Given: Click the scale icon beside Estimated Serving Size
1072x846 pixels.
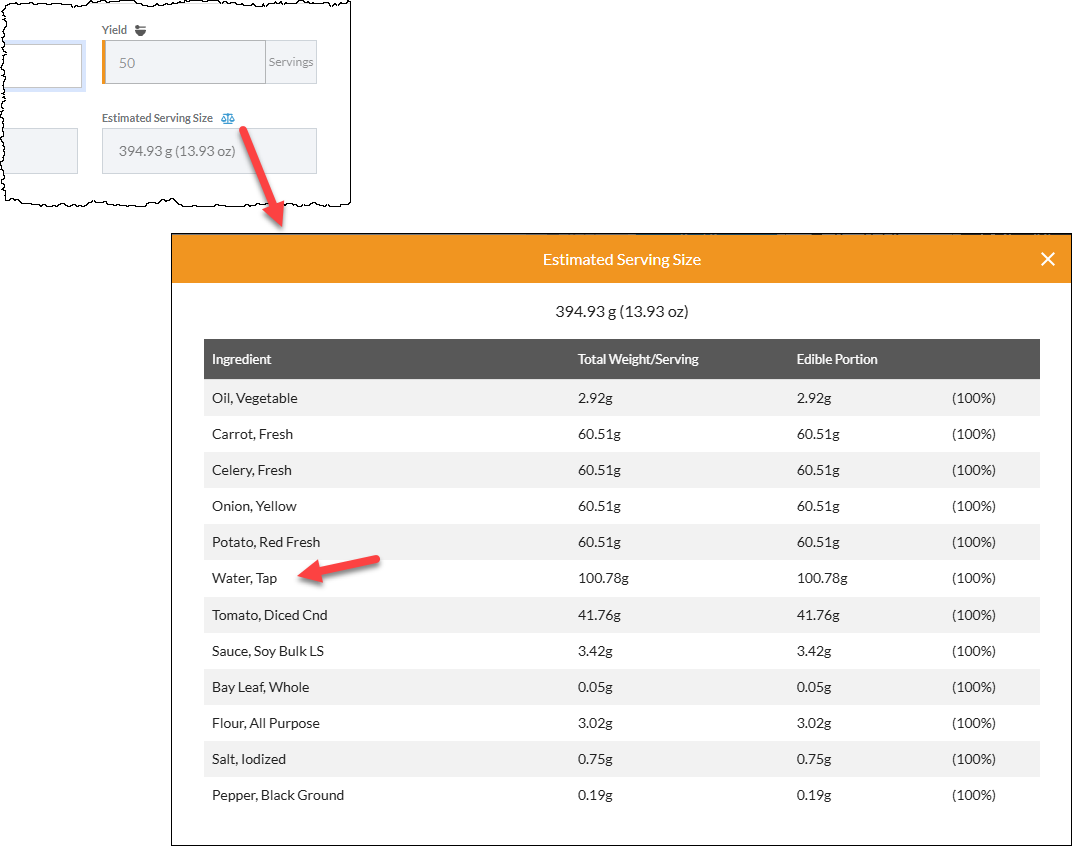Looking at the screenshot, I should (228, 118).
